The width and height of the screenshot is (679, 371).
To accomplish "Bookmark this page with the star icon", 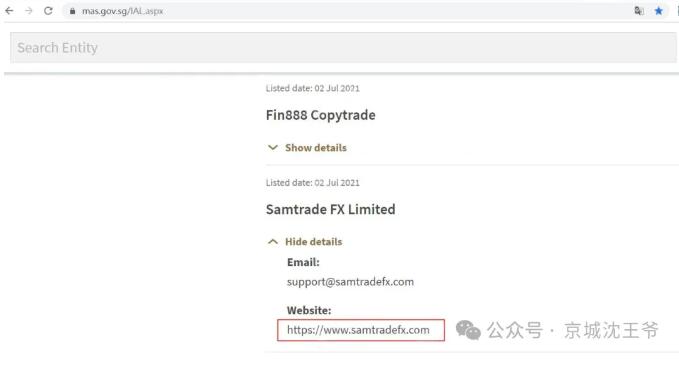I will tap(659, 11).
